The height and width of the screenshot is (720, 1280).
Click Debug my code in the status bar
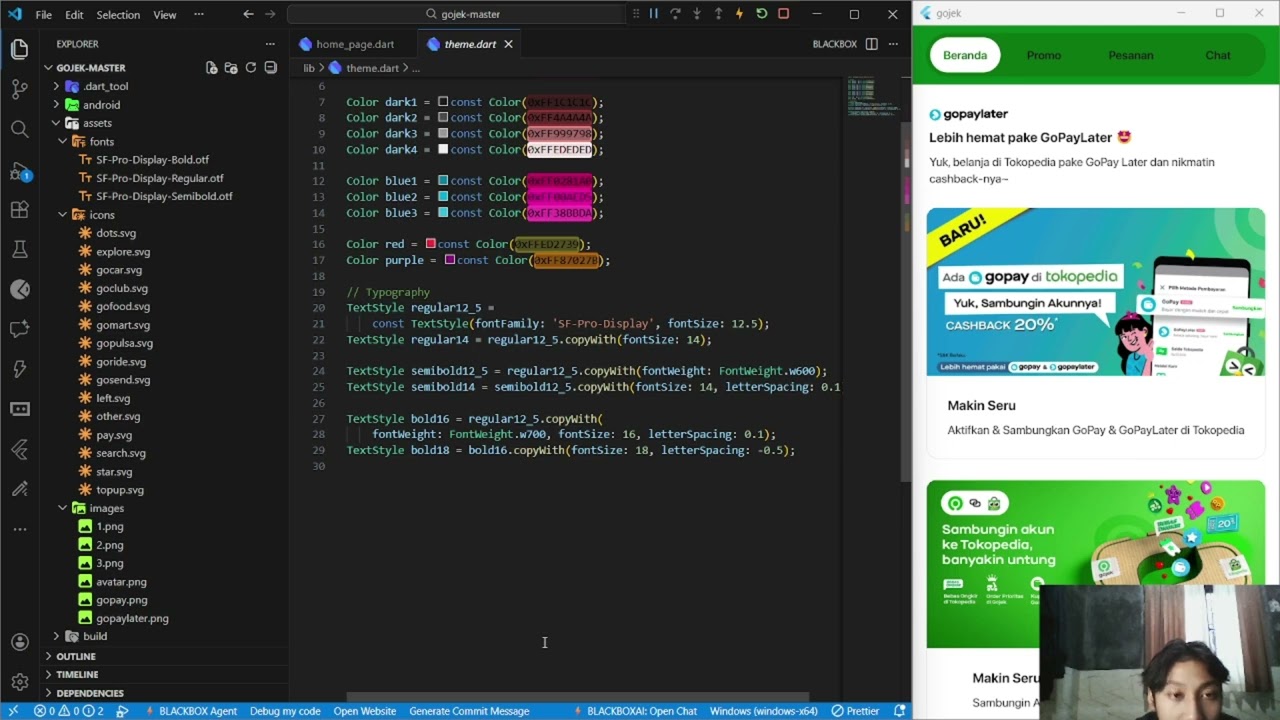click(285, 711)
